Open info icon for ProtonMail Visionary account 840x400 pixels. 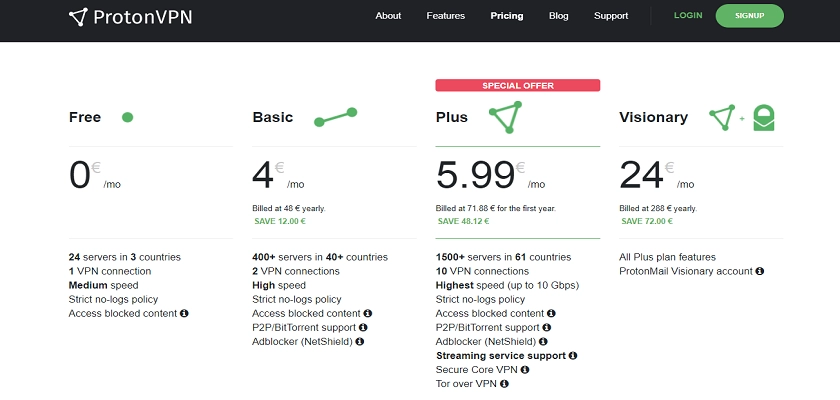pyautogui.click(x=760, y=271)
